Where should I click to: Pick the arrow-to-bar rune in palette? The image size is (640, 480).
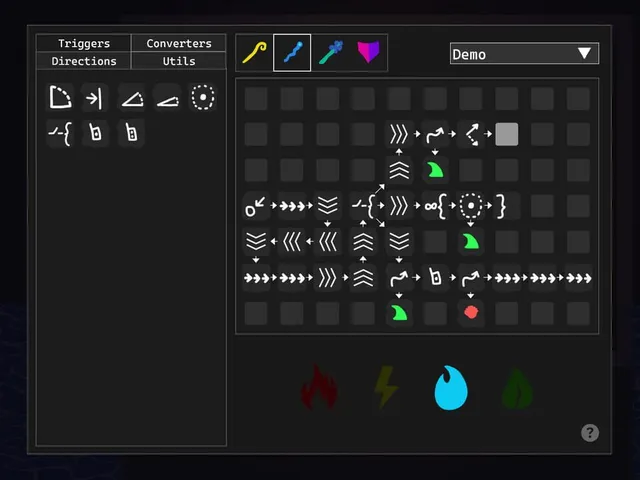(x=95, y=98)
